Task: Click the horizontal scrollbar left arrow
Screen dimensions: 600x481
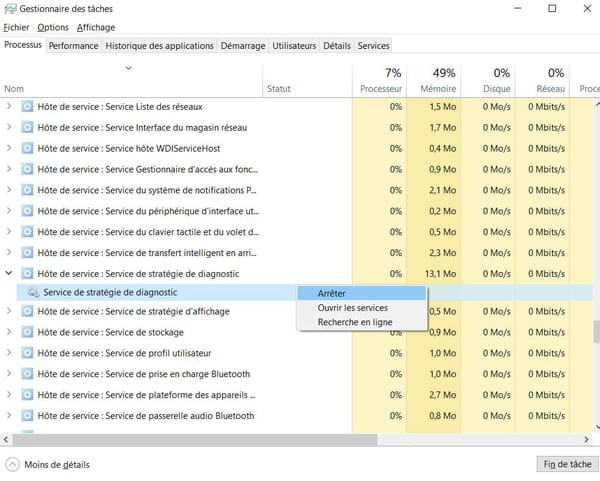Action: click(6, 440)
